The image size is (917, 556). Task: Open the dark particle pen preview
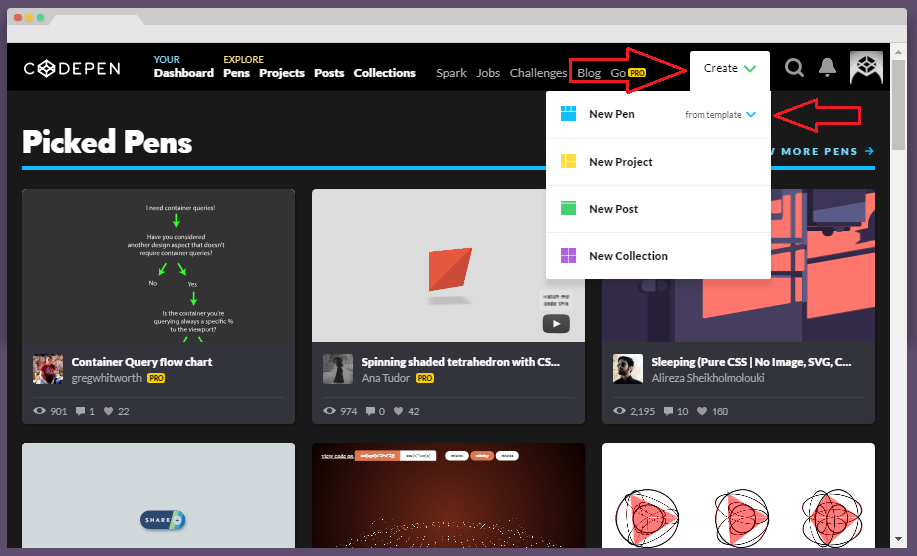(x=449, y=495)
